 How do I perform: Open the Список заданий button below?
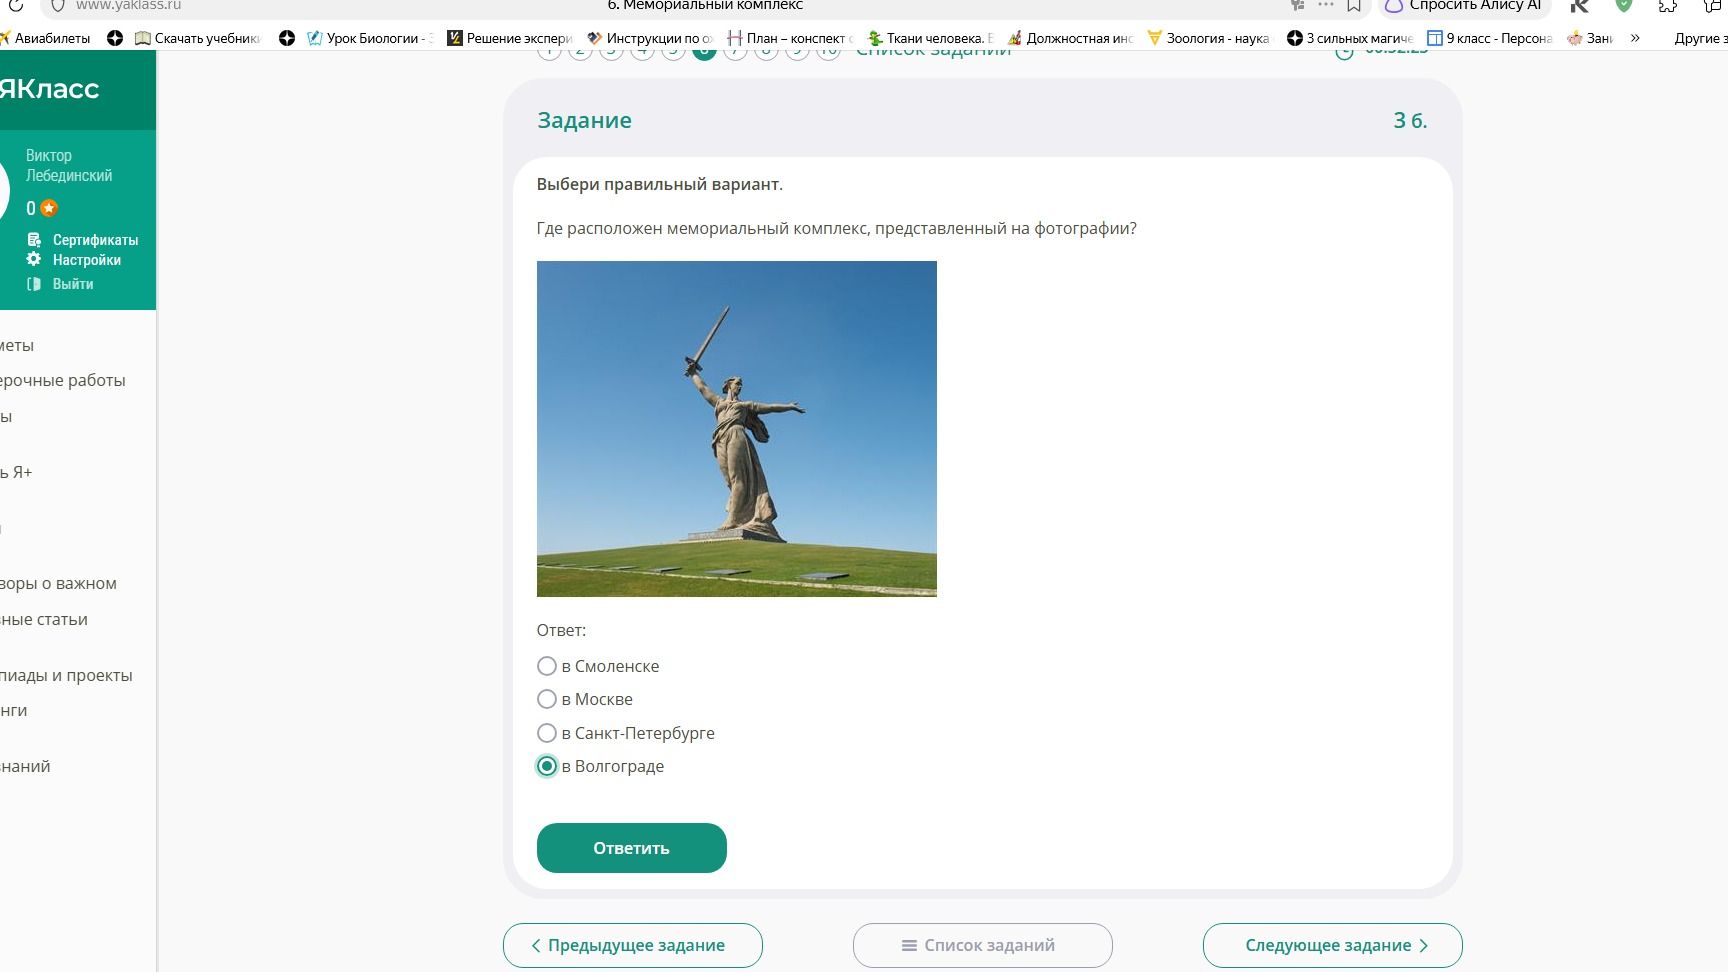982,945
